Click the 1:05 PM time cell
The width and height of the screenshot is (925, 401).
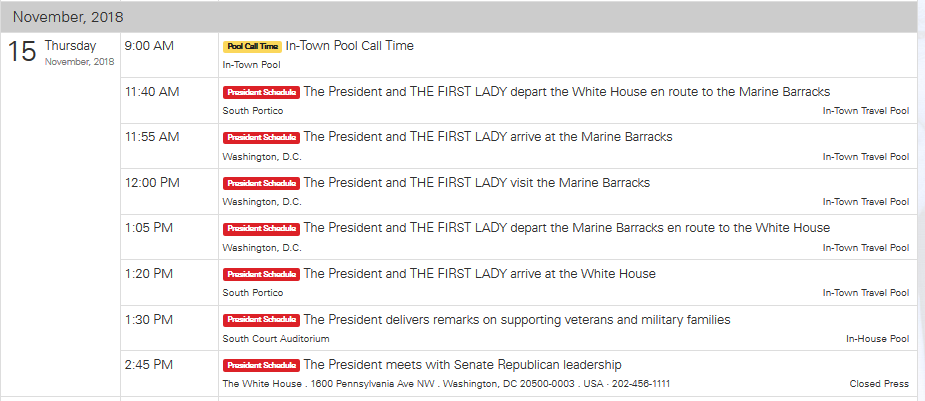pyautogui.click(x=148, y=228)
